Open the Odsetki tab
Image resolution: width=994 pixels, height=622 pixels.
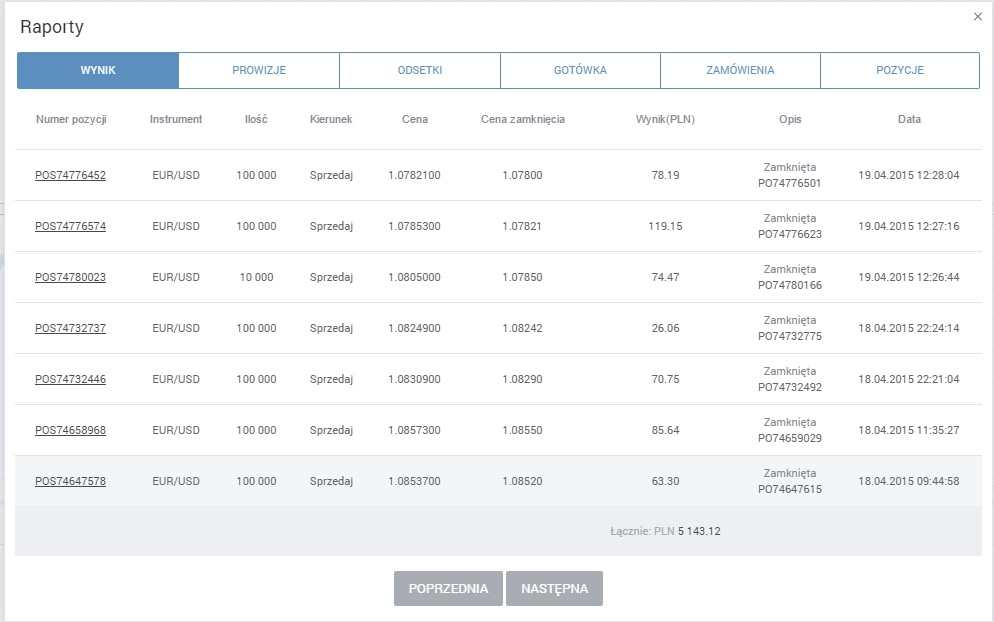[419, 71]
